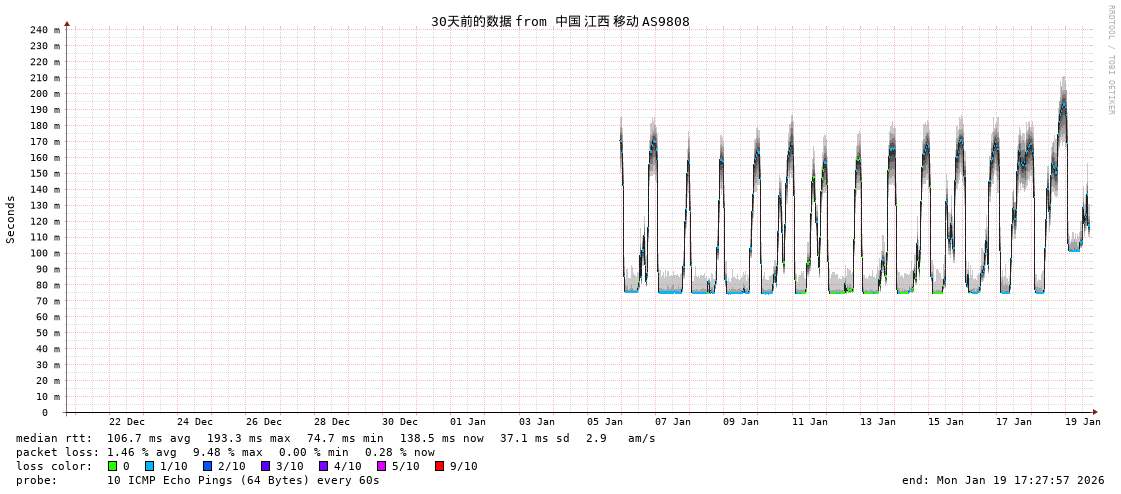This screenshot has height=494, width=1121.
Task: Click the magenta 5/10 loss color swatch
Action: tap(381, 466)
